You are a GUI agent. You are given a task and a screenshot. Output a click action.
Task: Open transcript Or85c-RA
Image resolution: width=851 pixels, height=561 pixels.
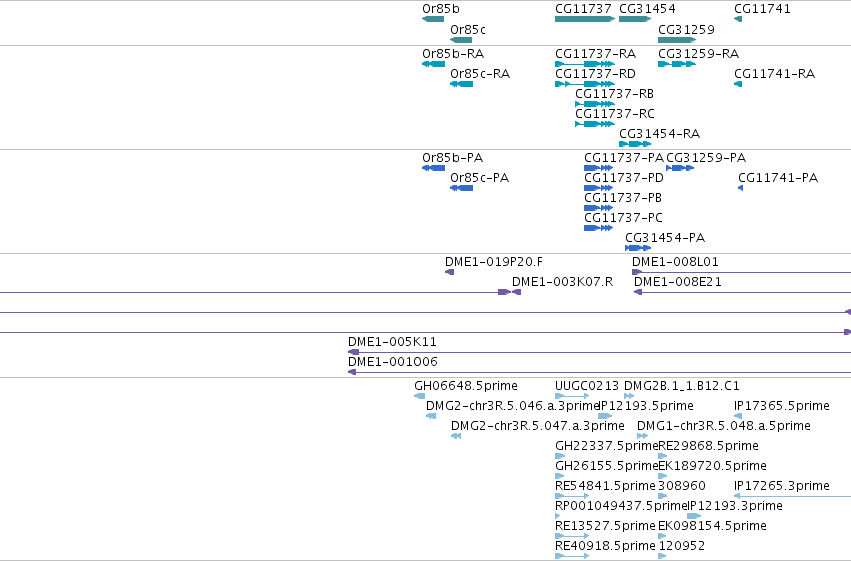tap(462, 84)
